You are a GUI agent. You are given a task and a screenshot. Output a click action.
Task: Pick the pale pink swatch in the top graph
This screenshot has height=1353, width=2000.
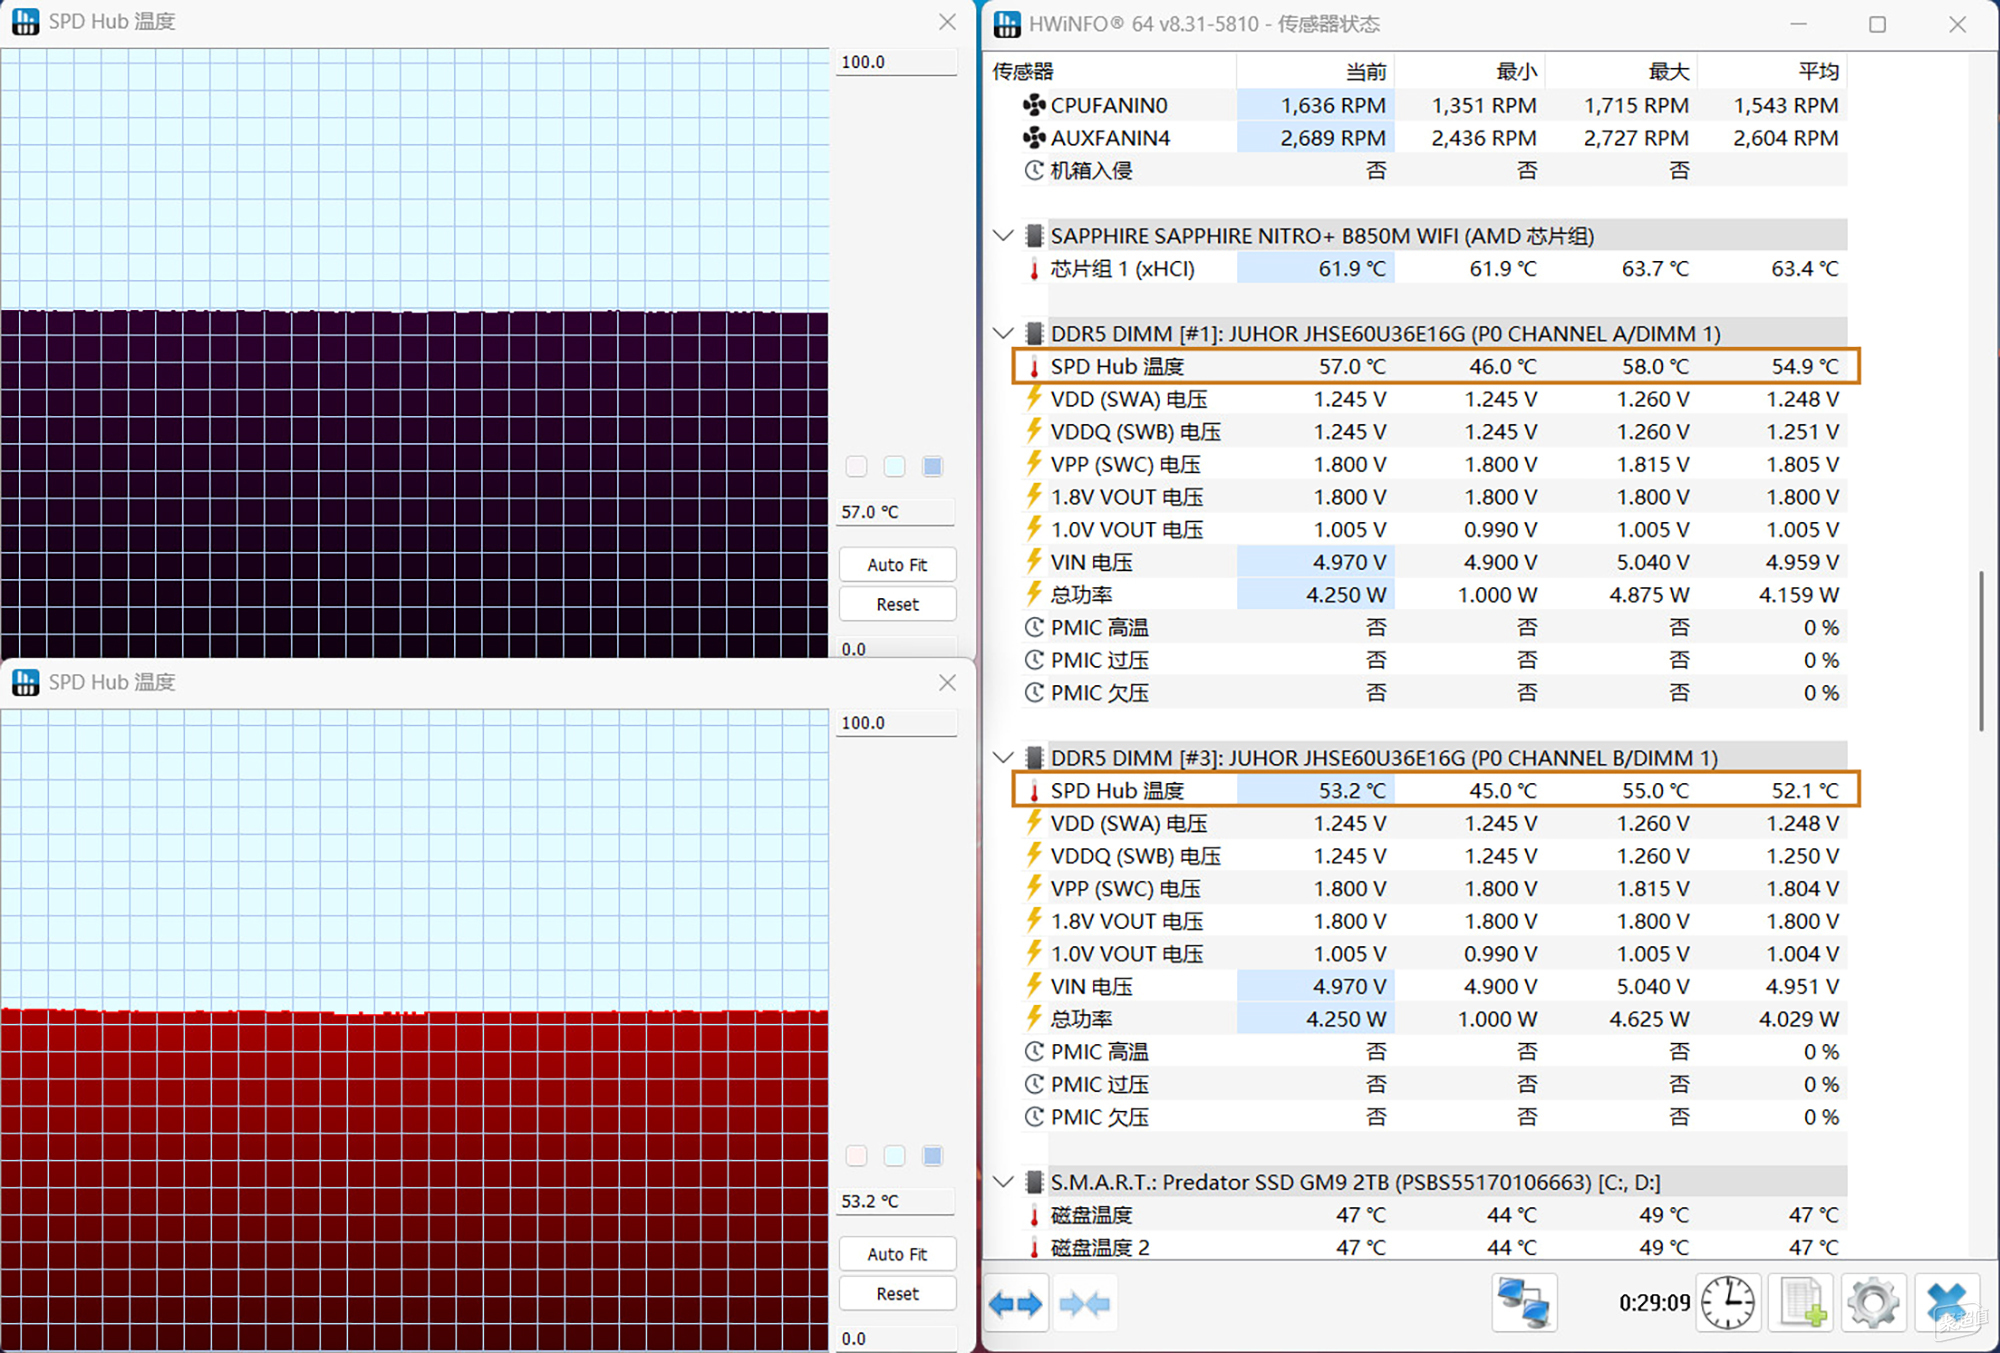[856, 466]
